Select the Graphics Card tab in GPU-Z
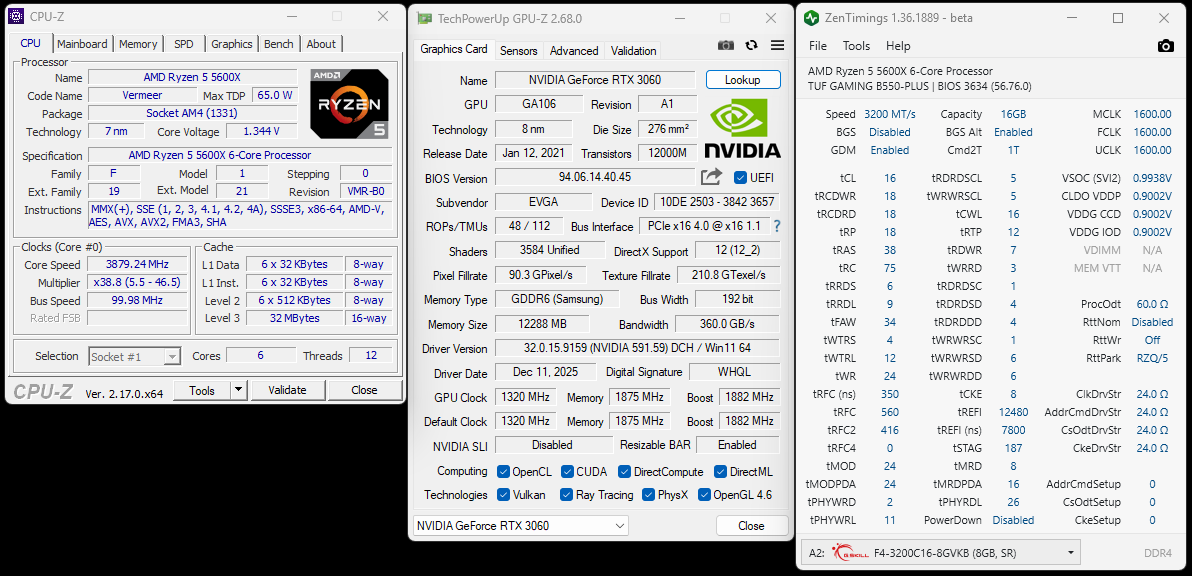1192x576 pixels. tap(454, 49)
